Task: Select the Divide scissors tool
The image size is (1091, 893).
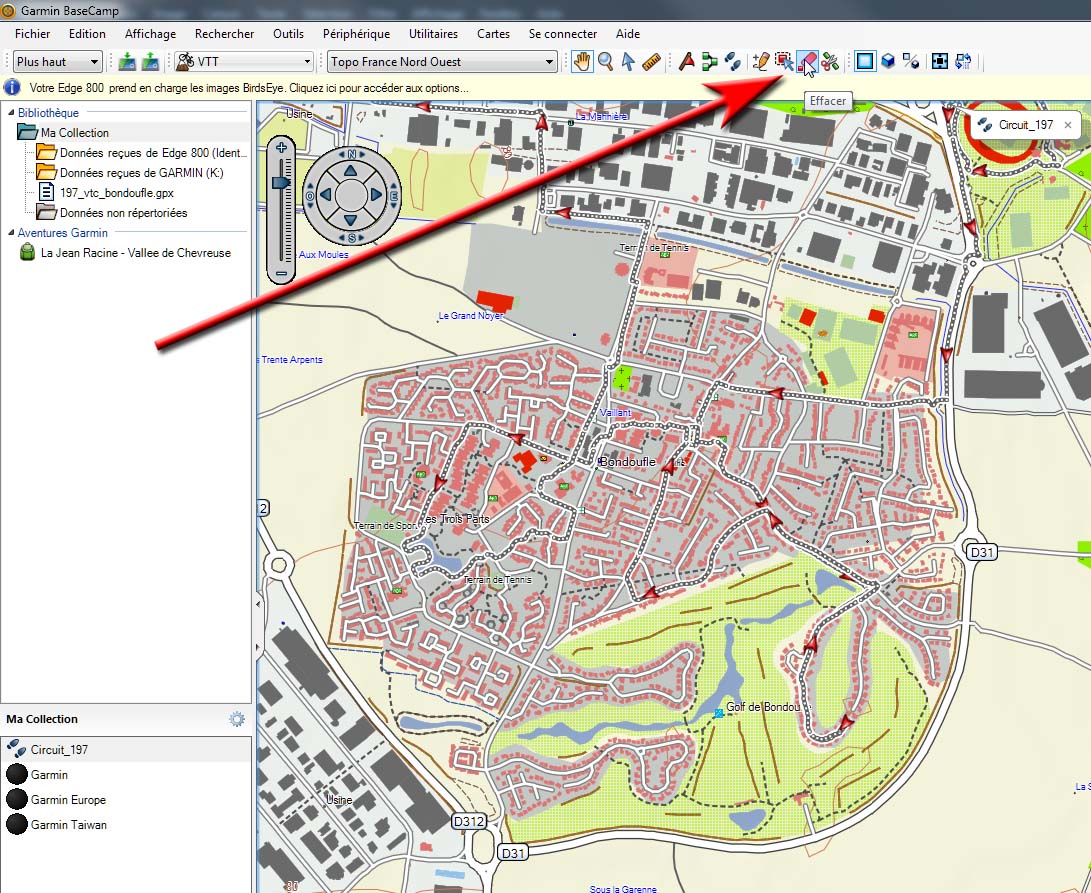Action: [830, 61]
